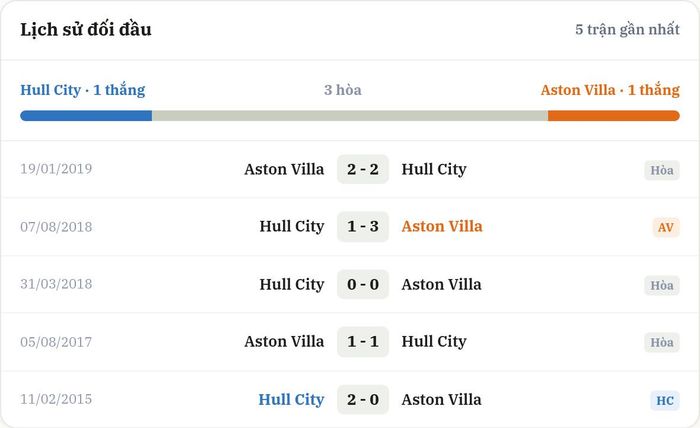Click the gray draws bar segment
The height and width of the screenshot is (428, 700).
click(x=350, y=116)
